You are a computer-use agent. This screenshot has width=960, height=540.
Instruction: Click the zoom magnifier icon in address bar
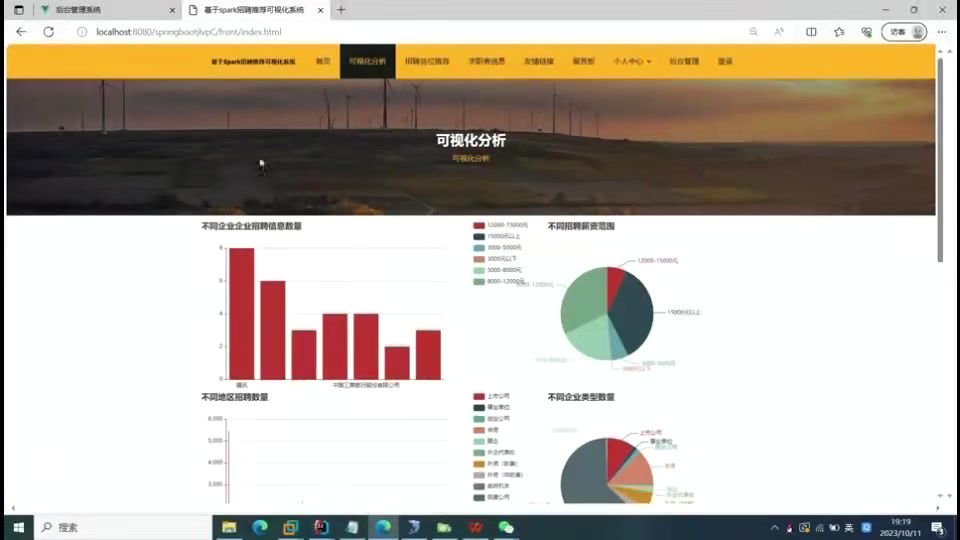[753, 32]
